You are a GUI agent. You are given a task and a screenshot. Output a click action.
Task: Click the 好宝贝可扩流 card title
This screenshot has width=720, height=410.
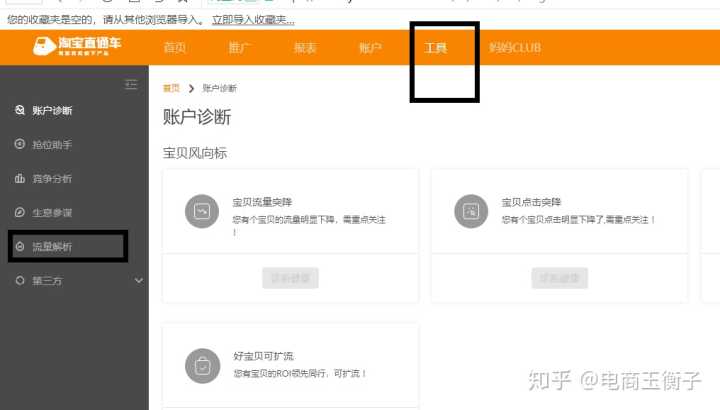pyautogui.click(x=264, y=356)
